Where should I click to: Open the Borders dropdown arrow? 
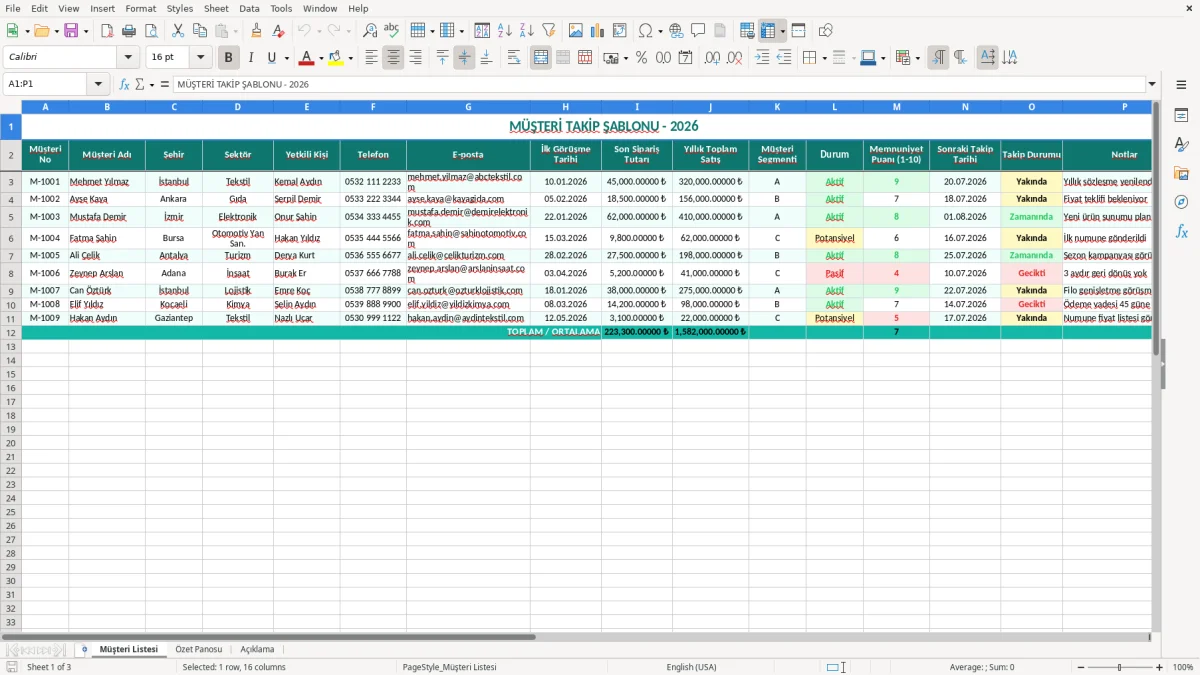pyautogui.click(x=824, y=58)
